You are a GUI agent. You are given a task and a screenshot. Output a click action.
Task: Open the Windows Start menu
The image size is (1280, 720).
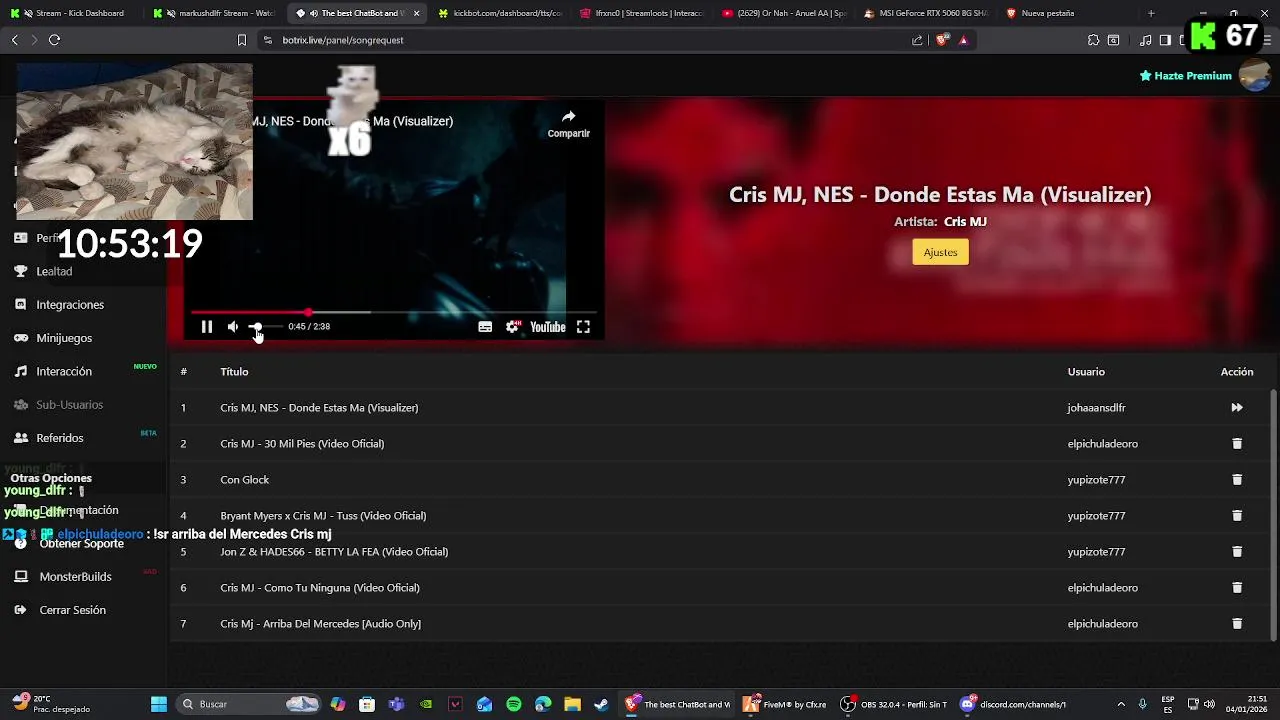pos(158,704)
